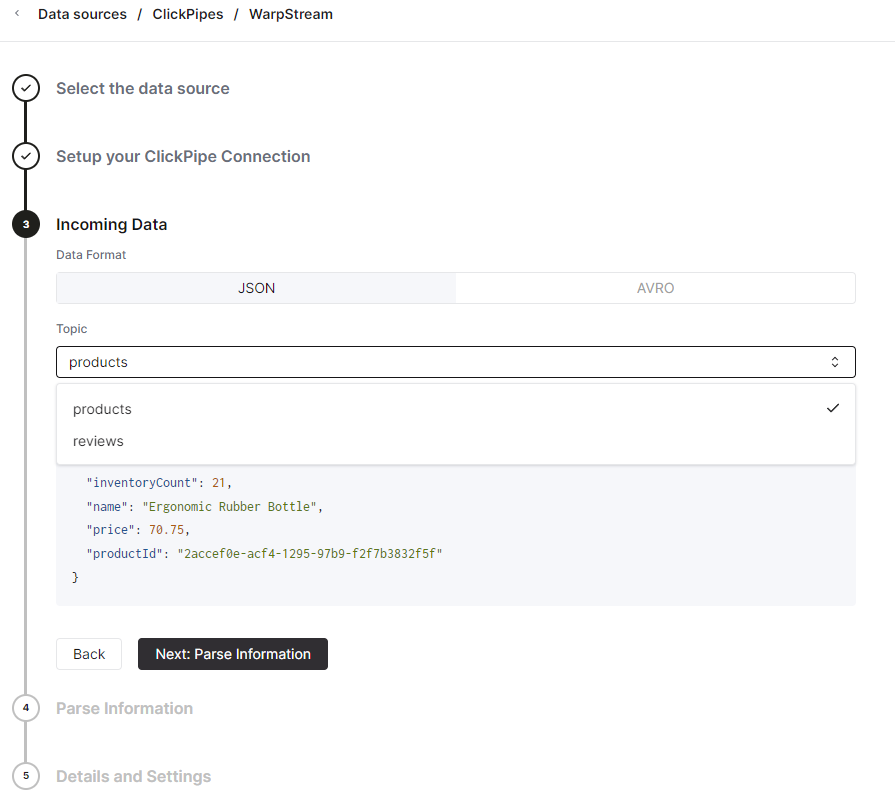Click the step 5 number circle
The width and height of the screenshot is (895, 806).
[26, 776]
